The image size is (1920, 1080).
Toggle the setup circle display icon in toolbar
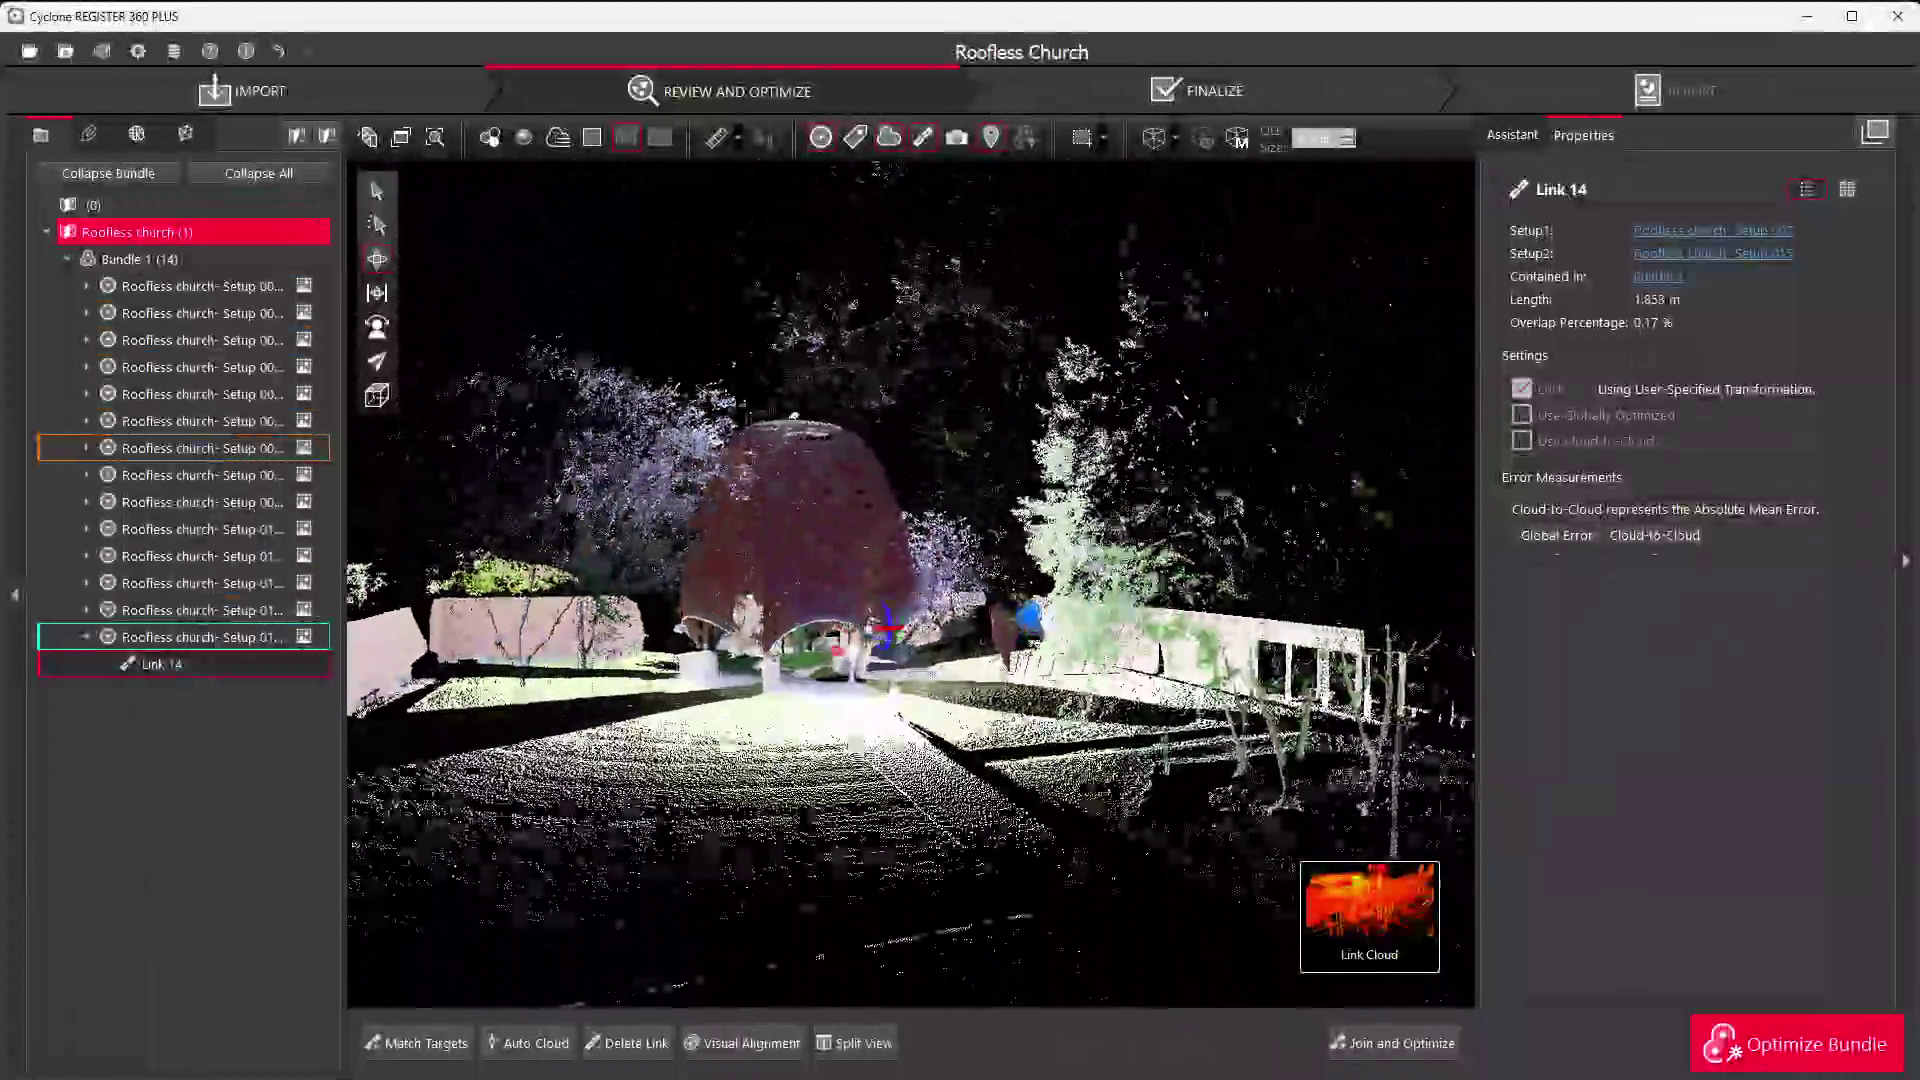pos(820,138)
